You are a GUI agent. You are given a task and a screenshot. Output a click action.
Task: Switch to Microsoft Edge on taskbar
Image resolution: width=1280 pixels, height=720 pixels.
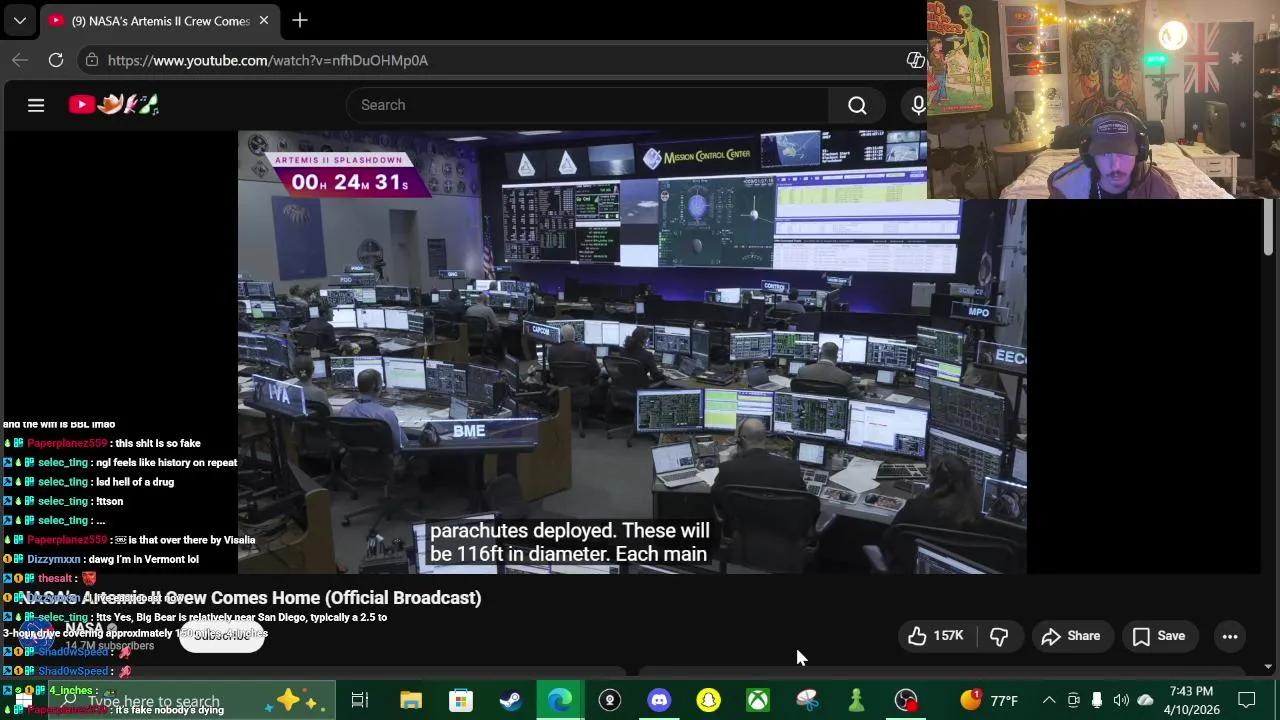click(x=559, y=700)
